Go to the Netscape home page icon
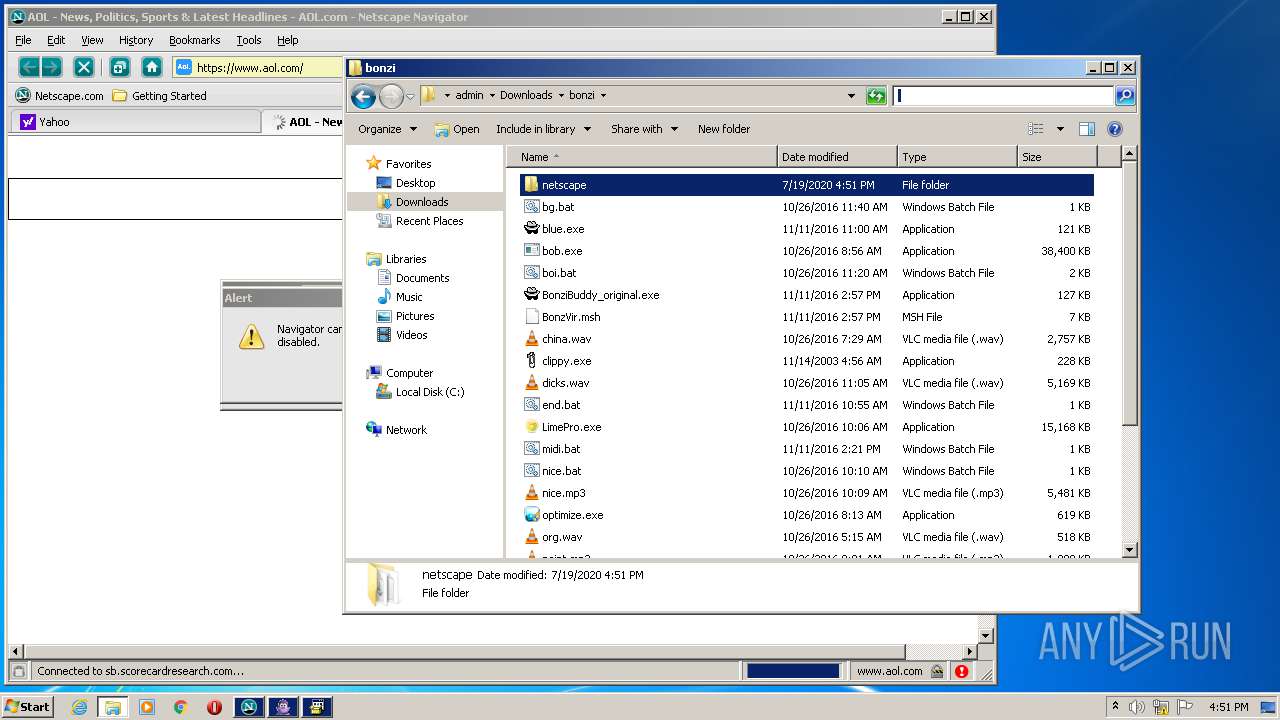Viewport: 1280px width, 720px height. click(152, 67)
